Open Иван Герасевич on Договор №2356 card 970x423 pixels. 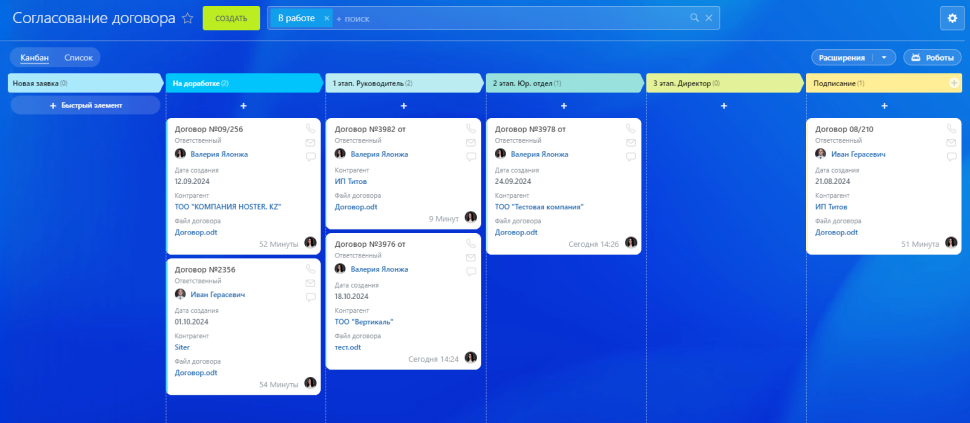pos(217,294)
